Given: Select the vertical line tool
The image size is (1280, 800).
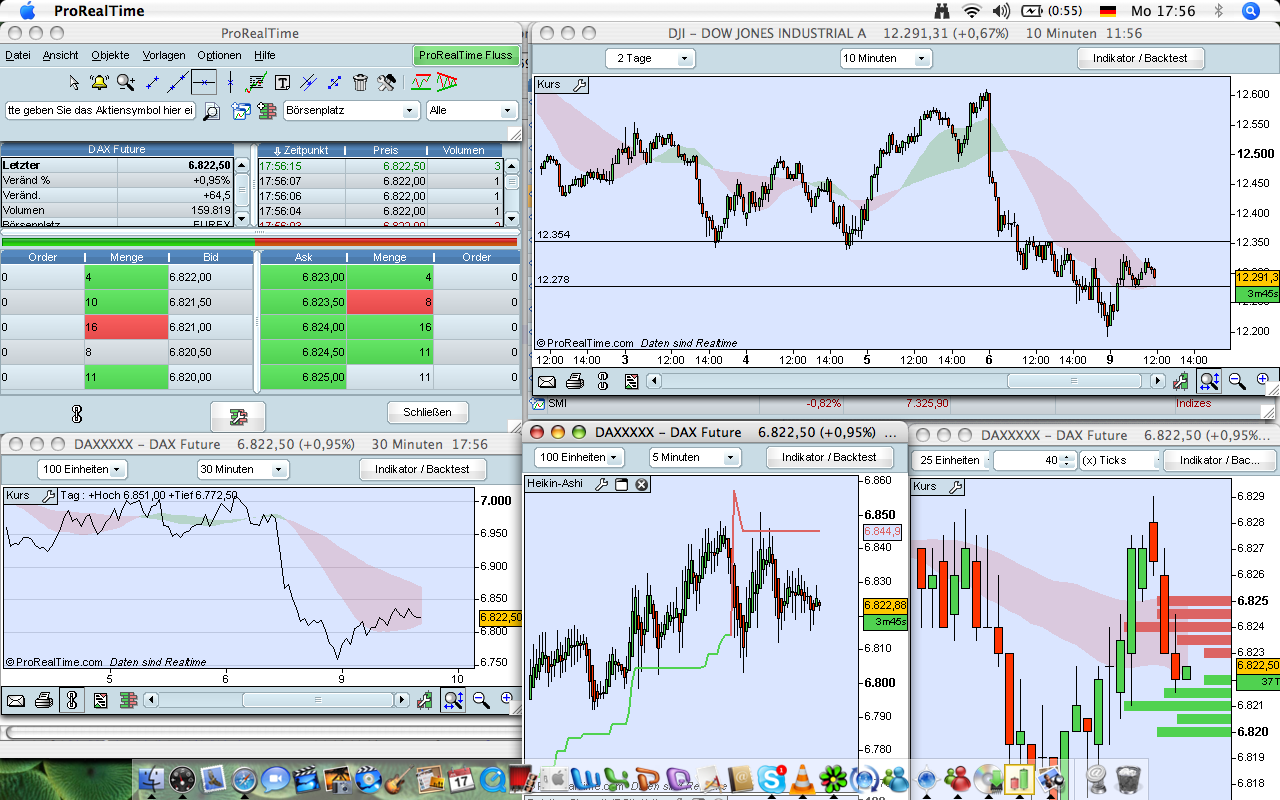Looking at the screenshot, I should click(x=230, y=82).
